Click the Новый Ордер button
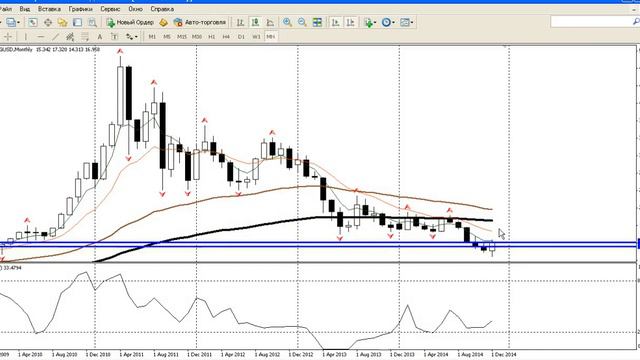 pos(130,22)
